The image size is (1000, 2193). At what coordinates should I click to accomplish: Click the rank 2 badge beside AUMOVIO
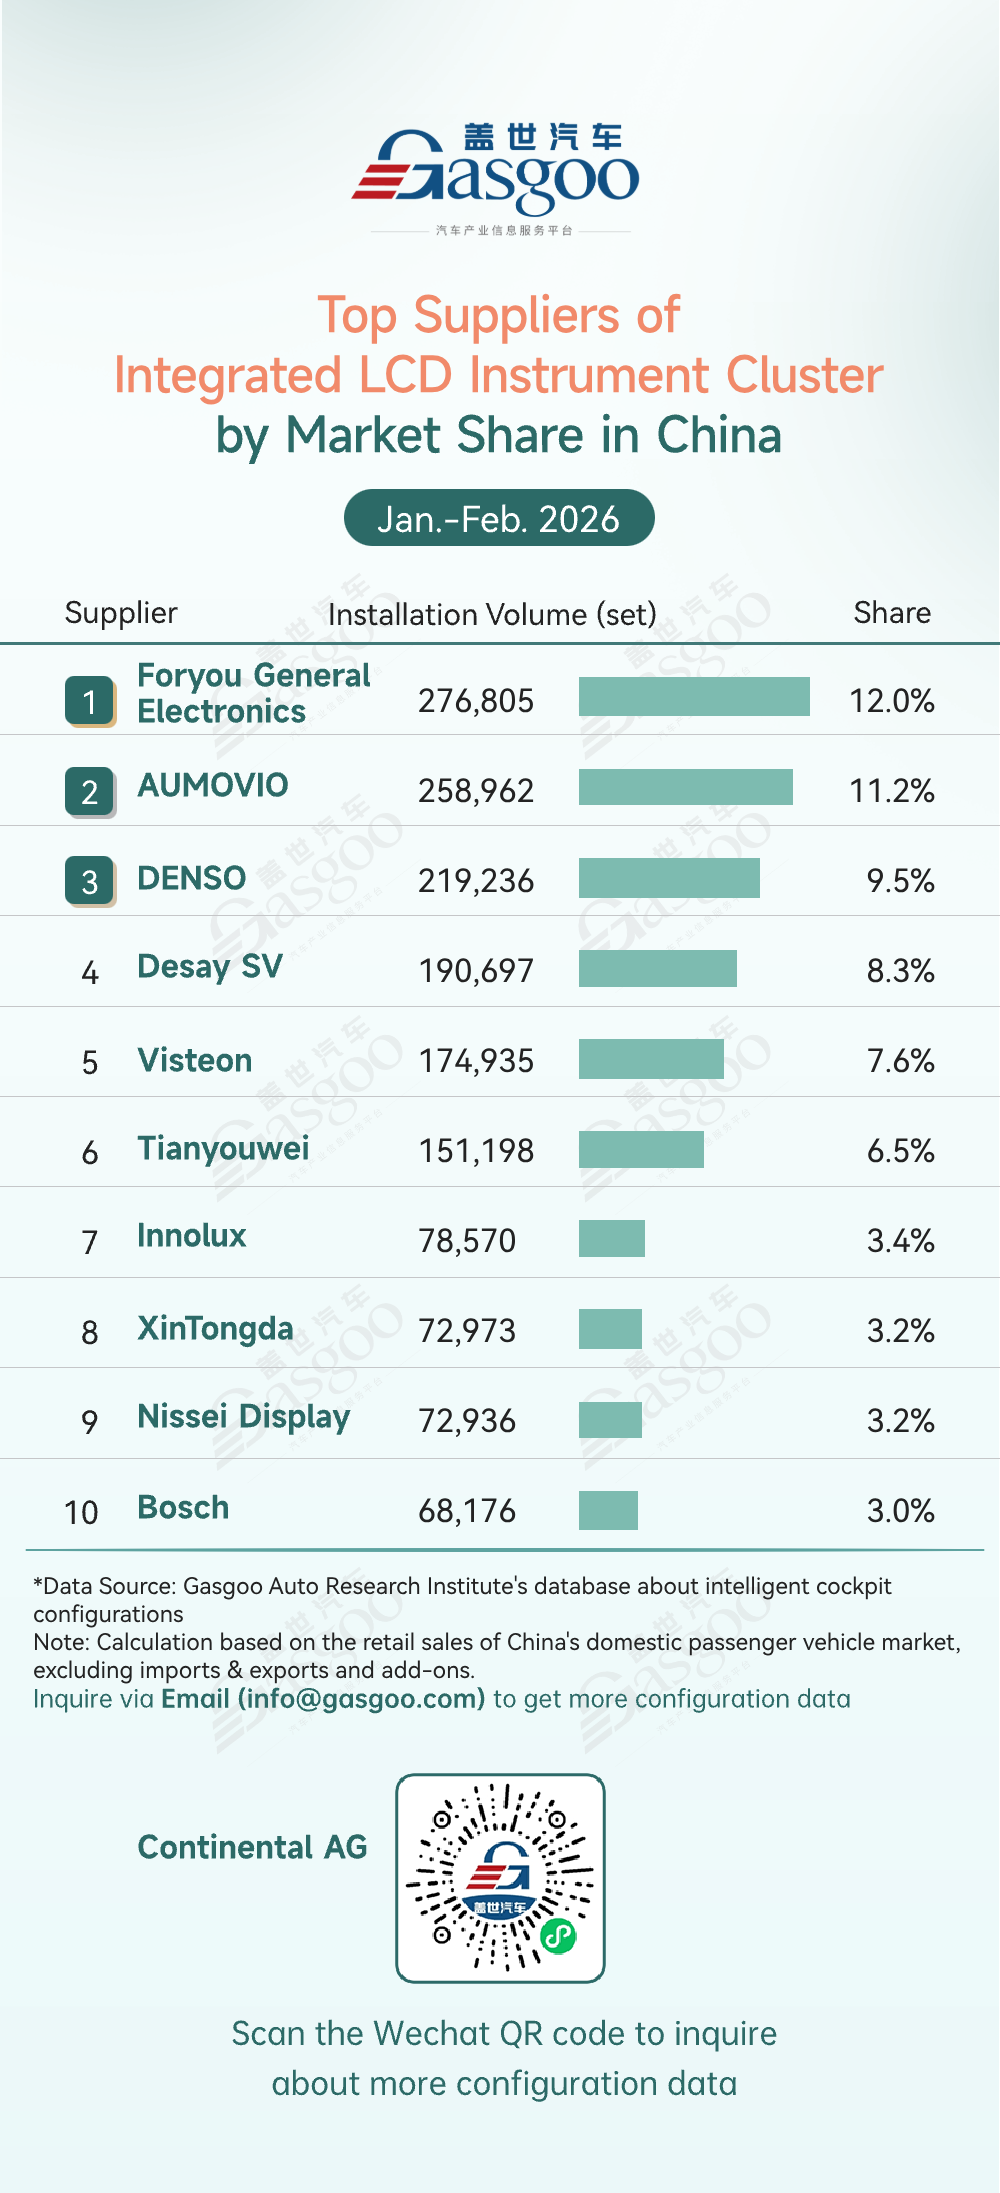pyautogui.click(x=90, y=791)
